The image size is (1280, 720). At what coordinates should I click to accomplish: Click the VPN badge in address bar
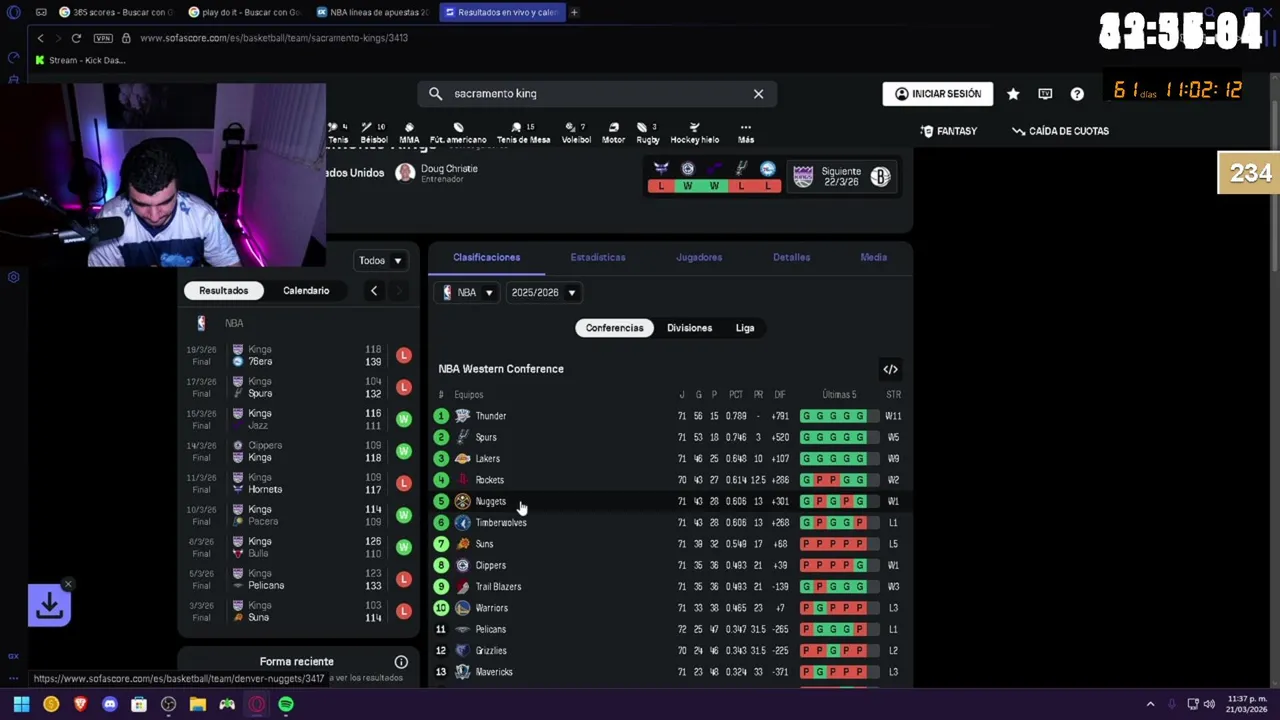coord(103,38)
